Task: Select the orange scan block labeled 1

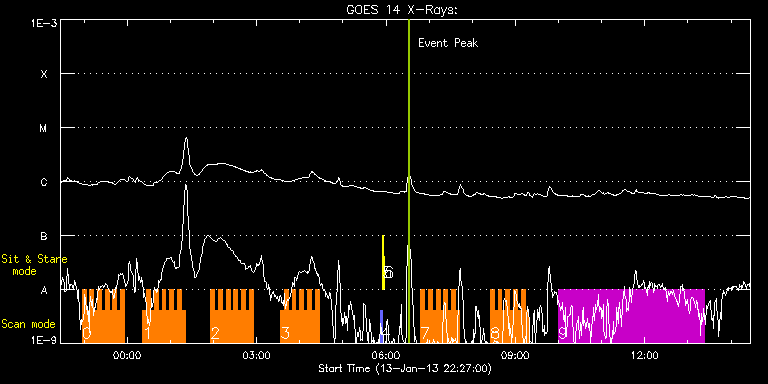Action: tap(164, 316)
